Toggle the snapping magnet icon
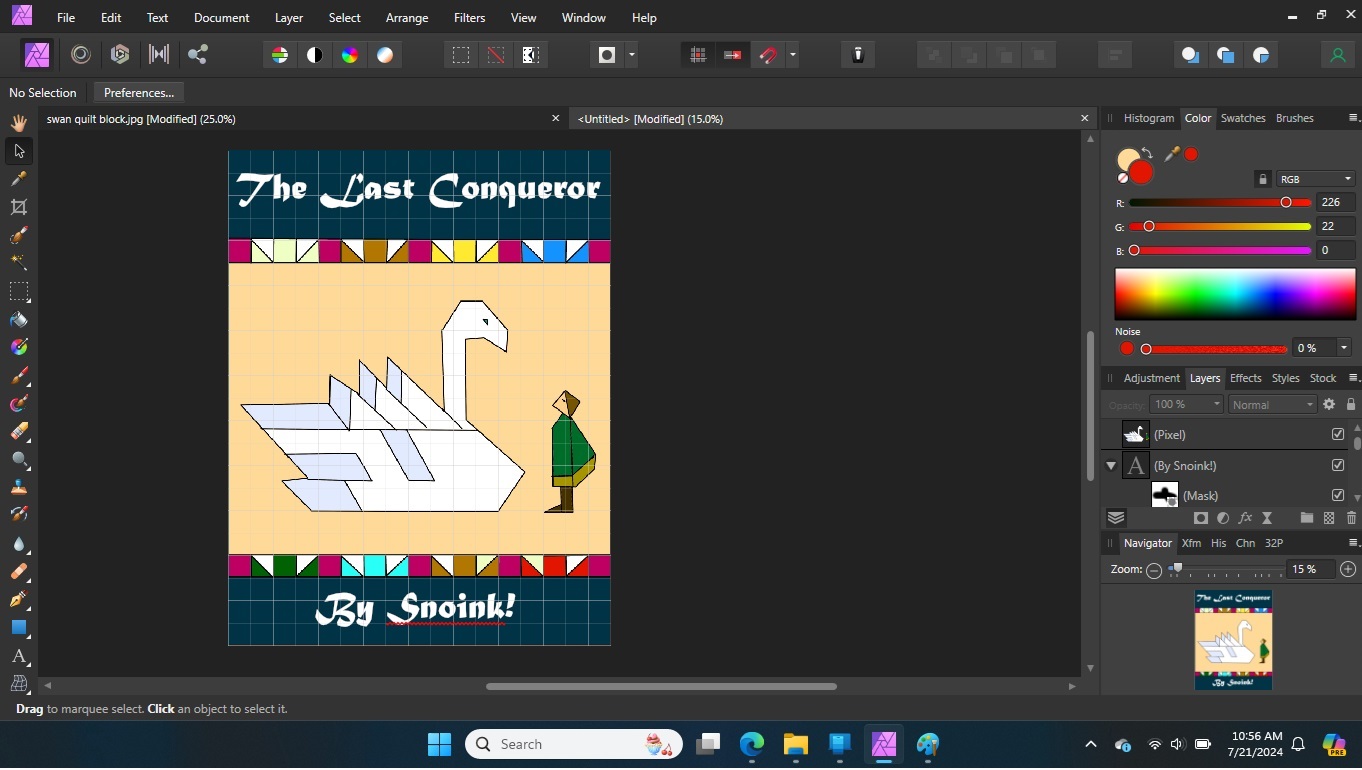 (768, 55)
